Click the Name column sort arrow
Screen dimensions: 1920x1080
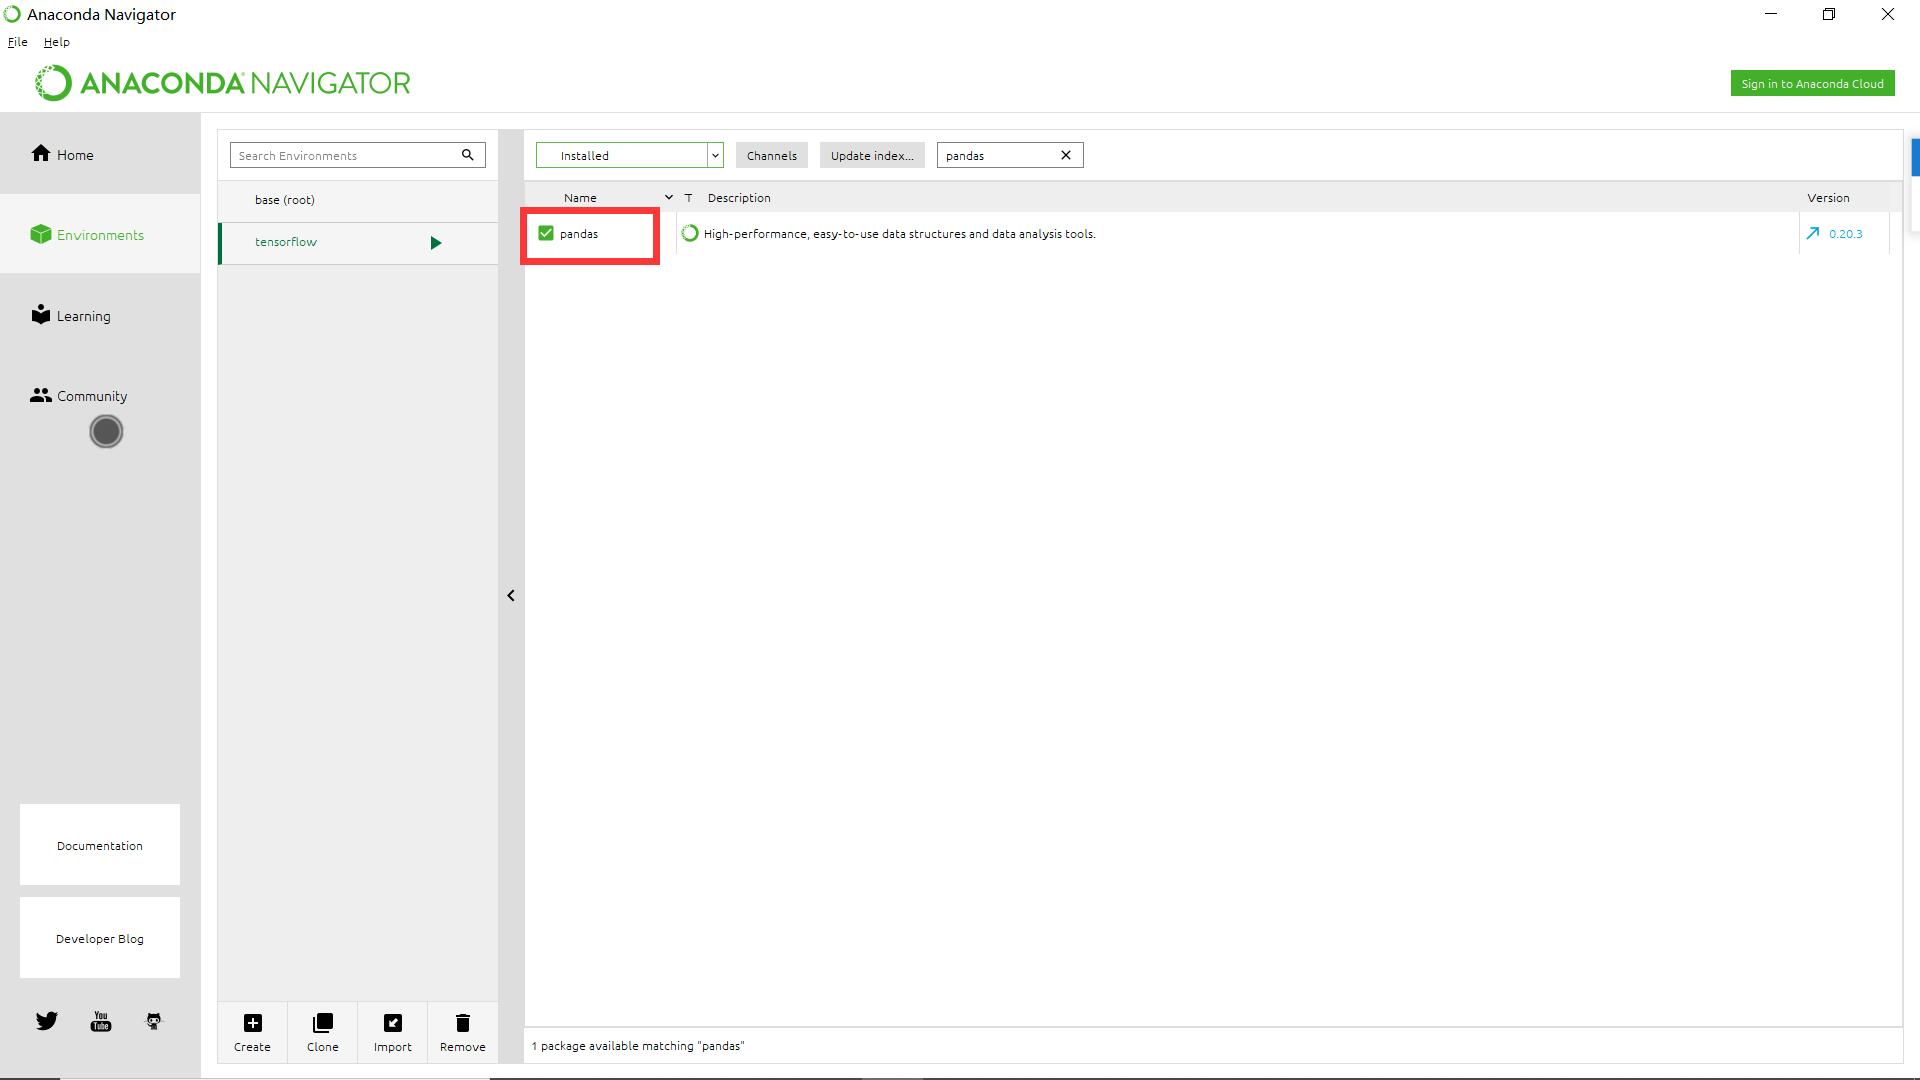pyautogui.click(x=669, y=197)
